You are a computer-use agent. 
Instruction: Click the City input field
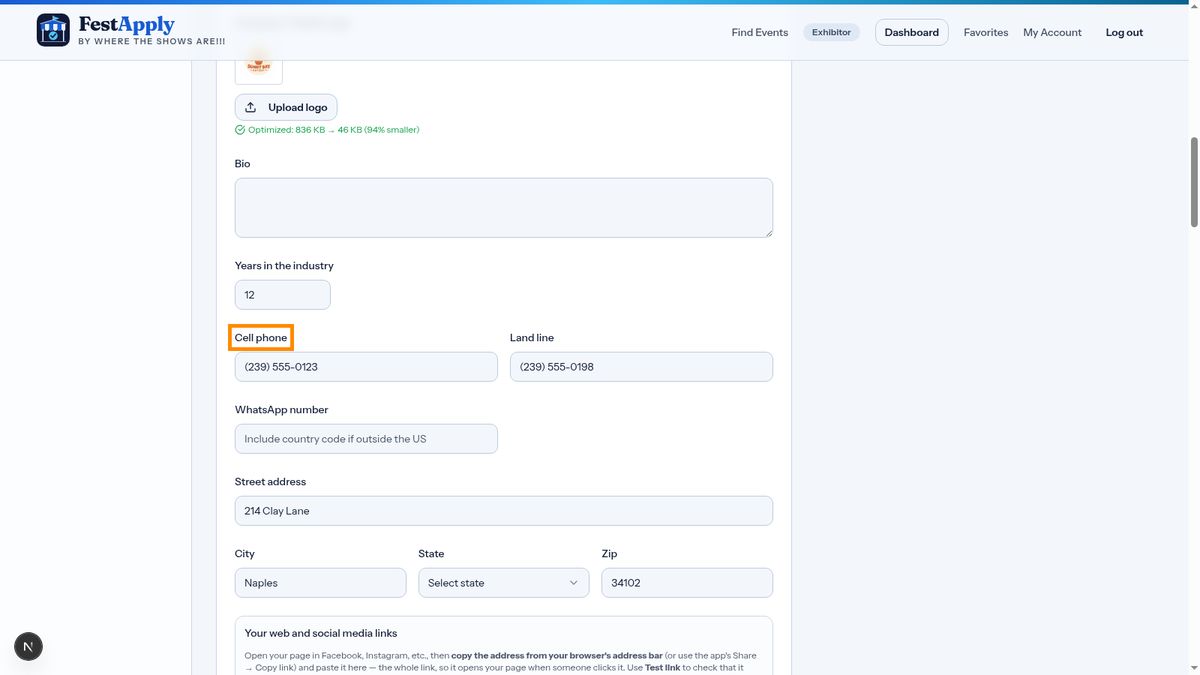coord(321,583)
